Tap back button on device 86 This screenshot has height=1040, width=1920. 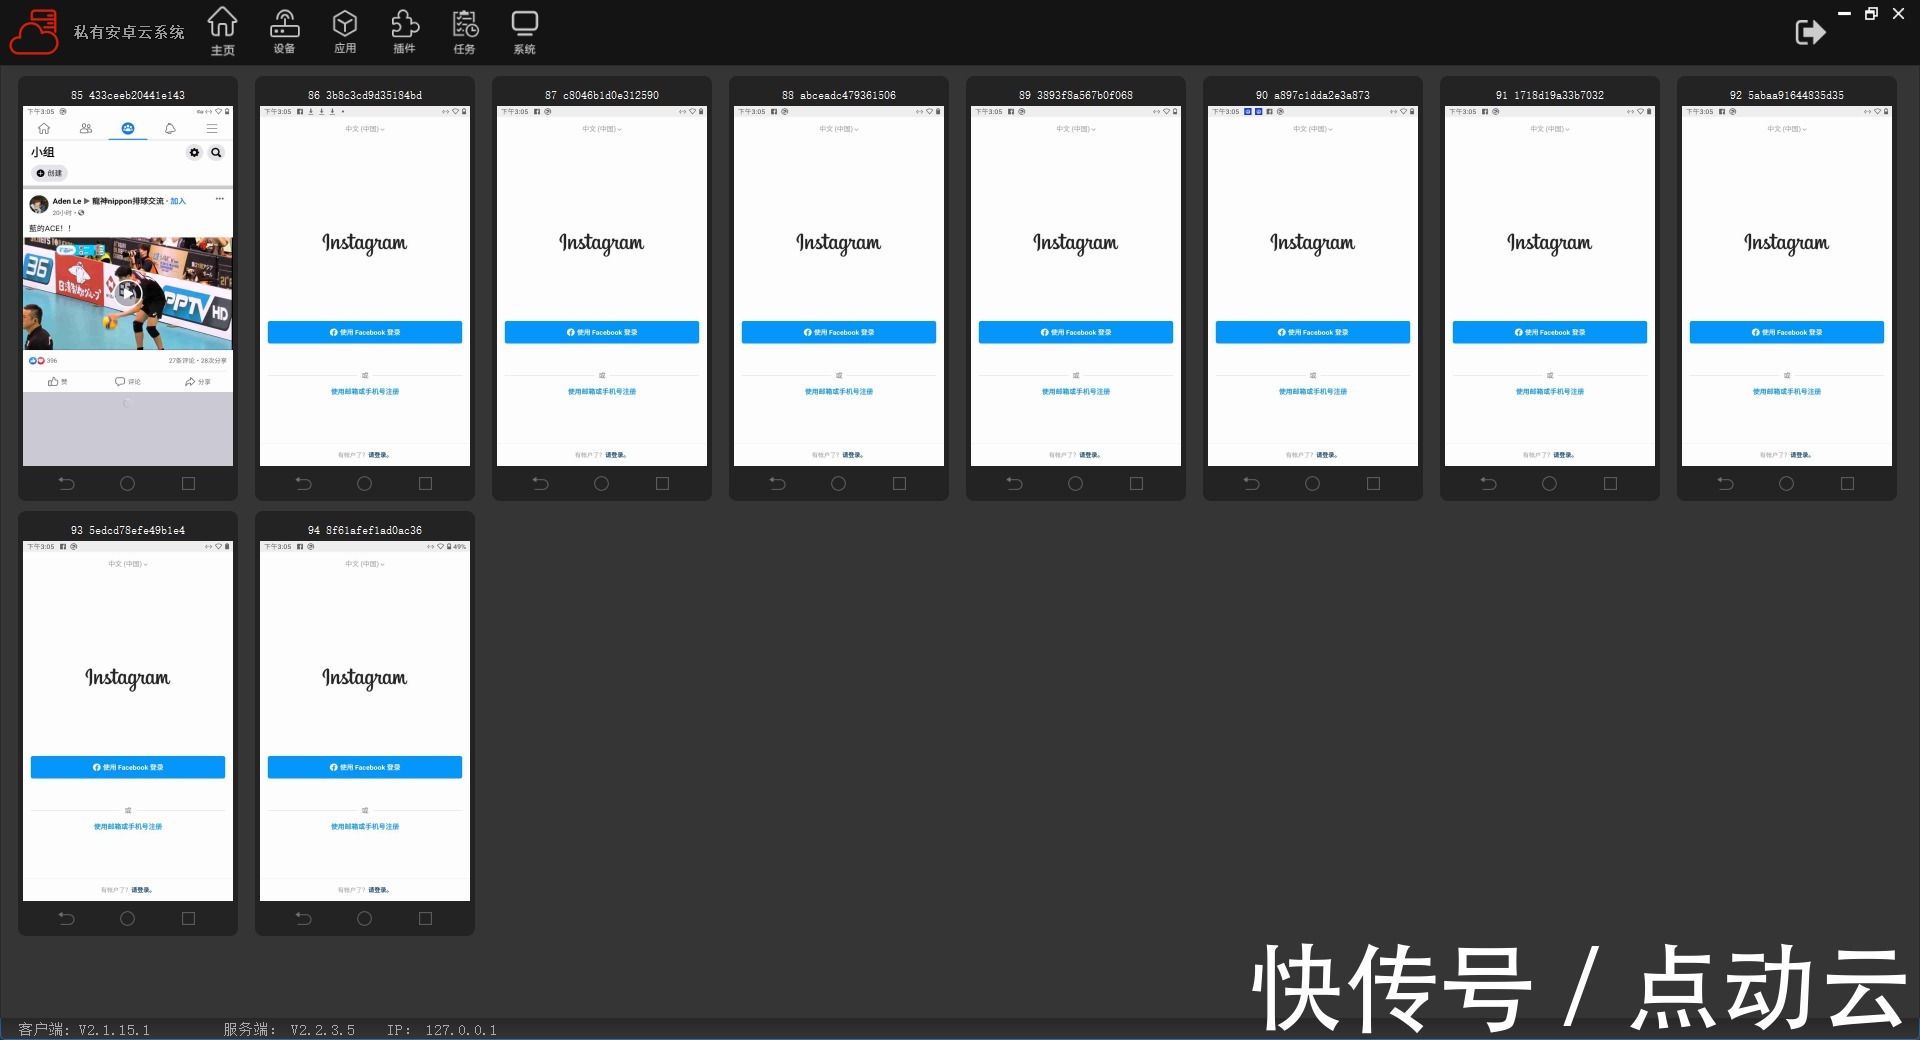point(304,484)
